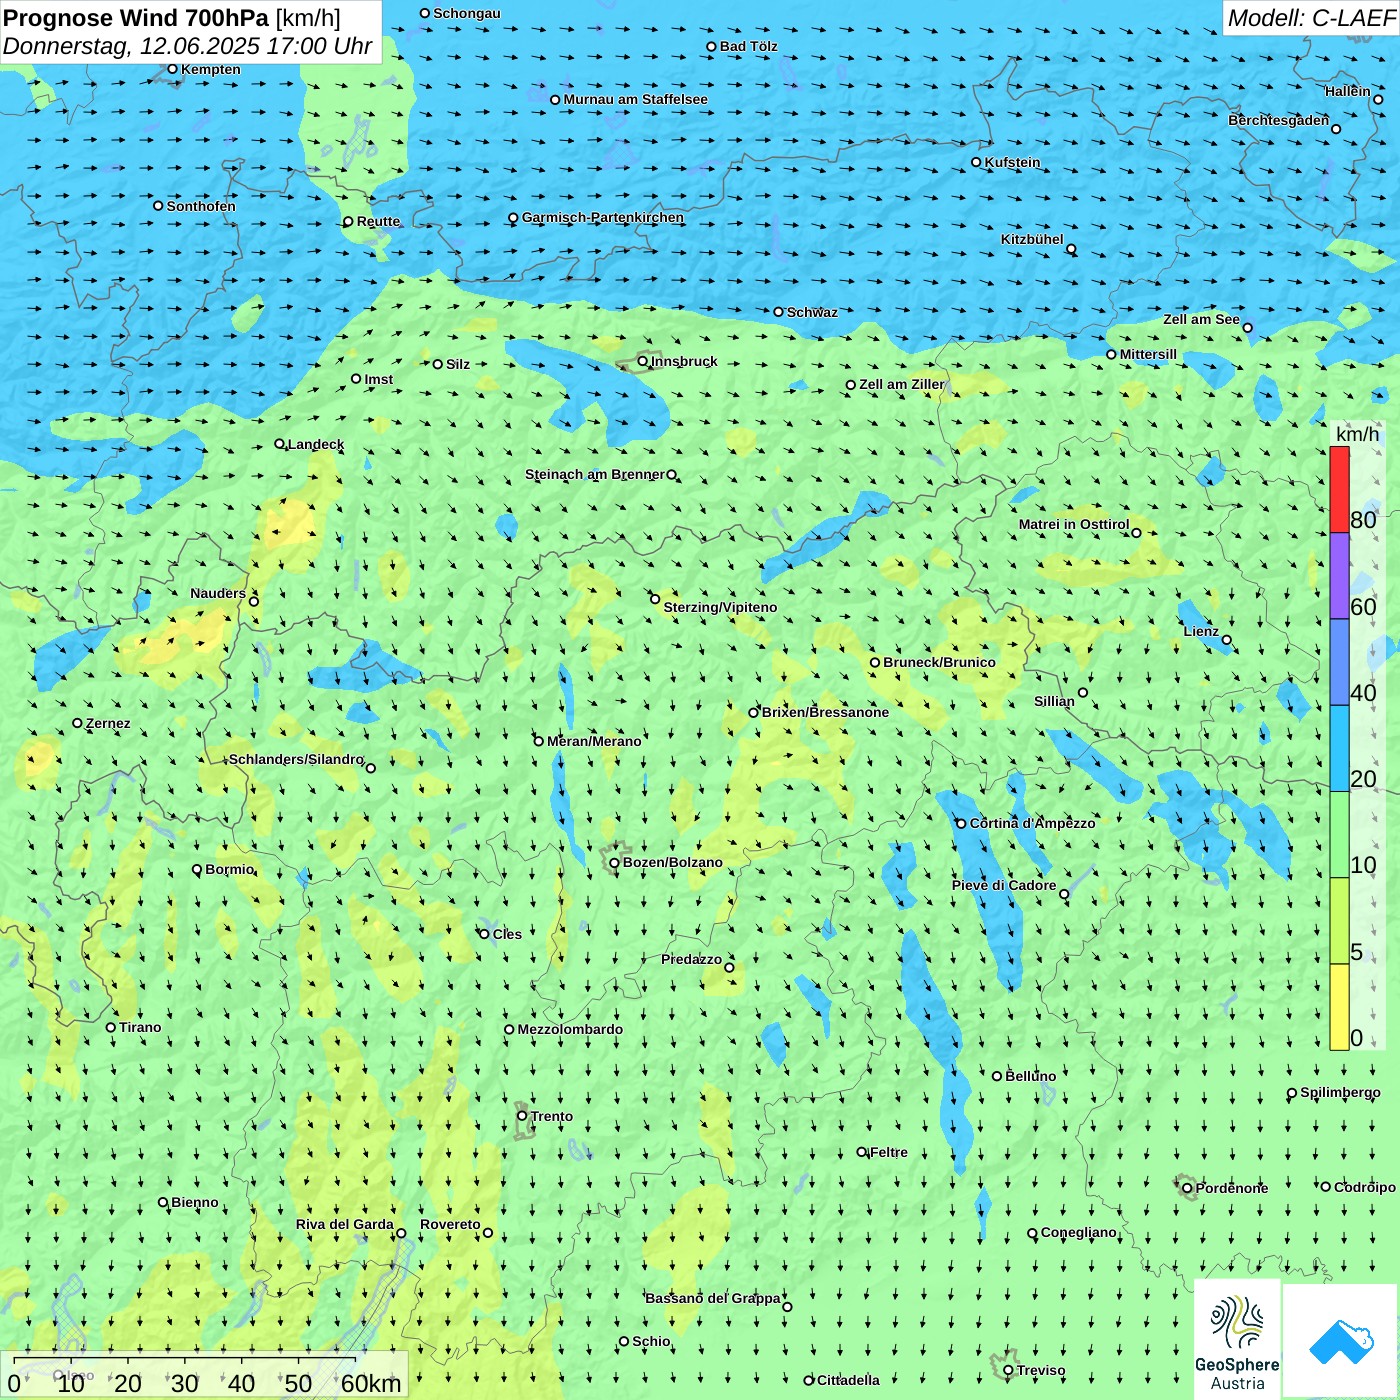The height and width of the screenshot is (1400, 1400).
Task: Click the 'Mezzolombardo' label
Action: click(x=570, y=1029)
